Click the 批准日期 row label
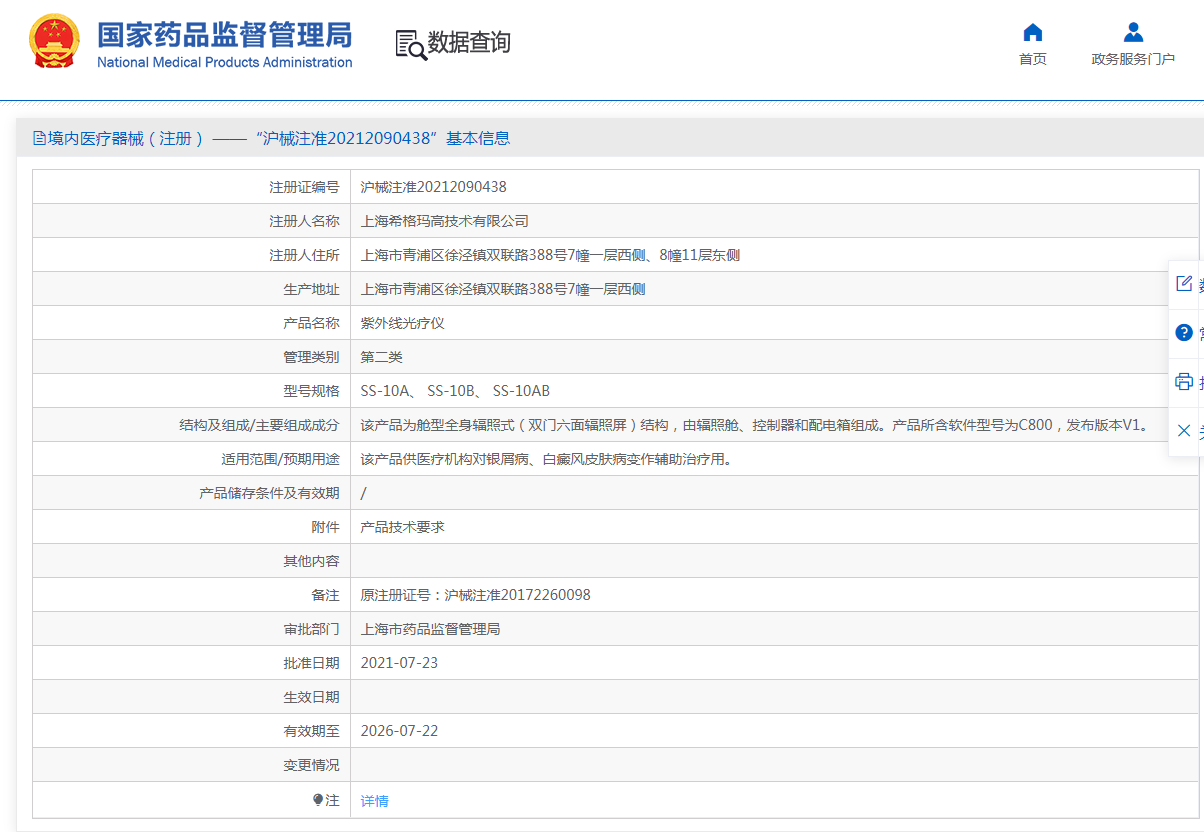Screen dimensions: 1204x832 point(311,663)
